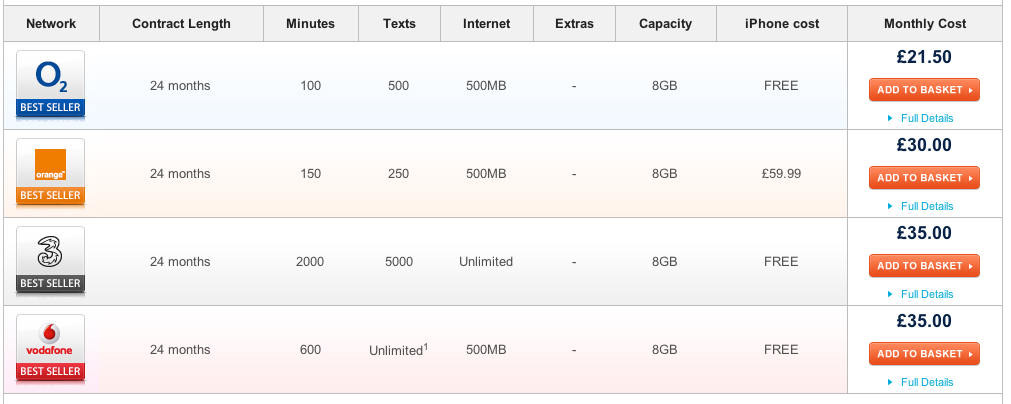Open Full Details for the O2 plan
Screen dimensions: 1011x404
coord(926,118)
